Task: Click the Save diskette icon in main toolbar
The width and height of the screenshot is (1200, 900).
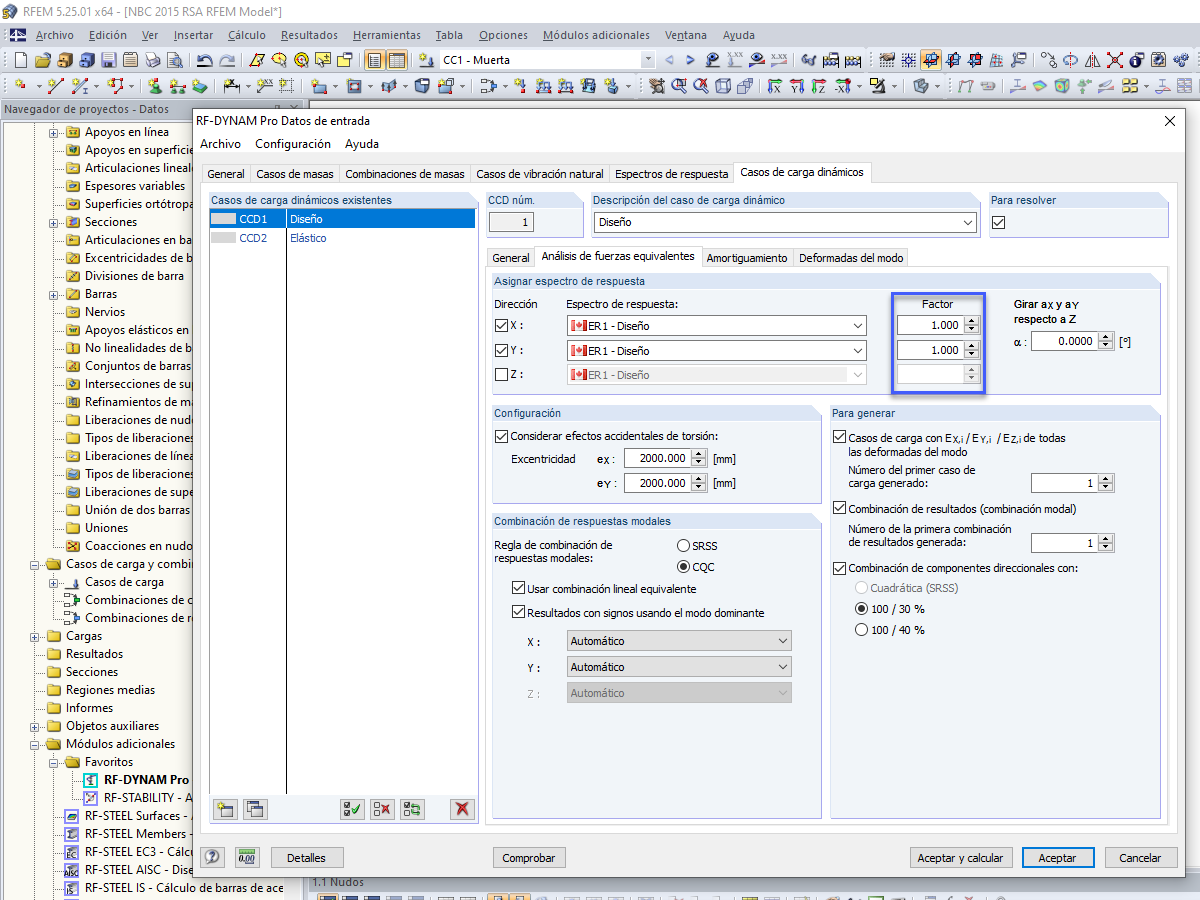Action: (x=108, y=60)
